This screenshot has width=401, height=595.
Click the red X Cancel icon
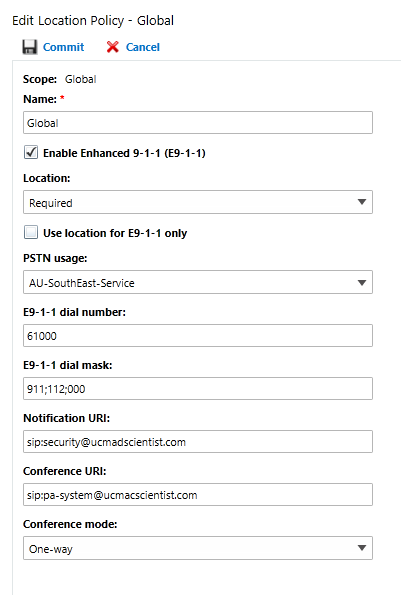(113, 47)
